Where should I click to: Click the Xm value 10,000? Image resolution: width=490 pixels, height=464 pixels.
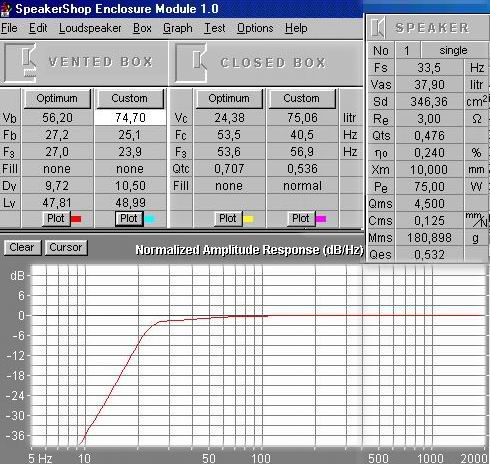click(429, 170)
